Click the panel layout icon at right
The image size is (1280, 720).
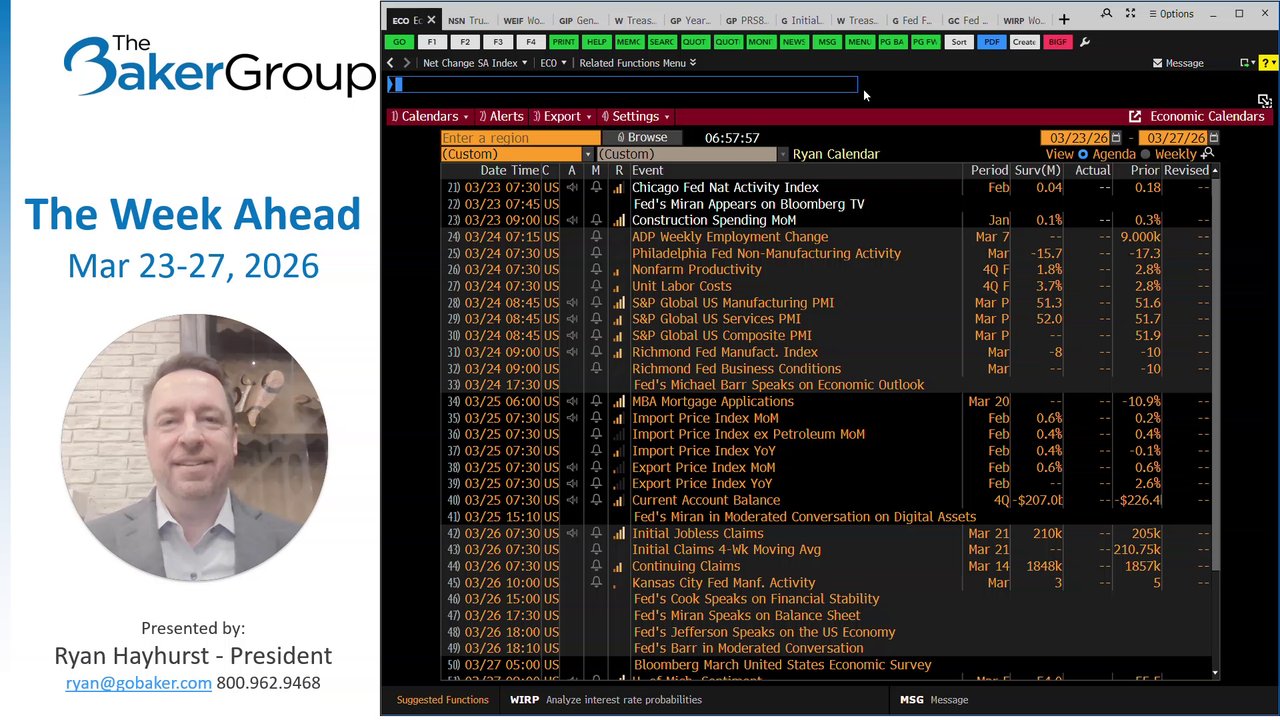(x=1265, y=100)
